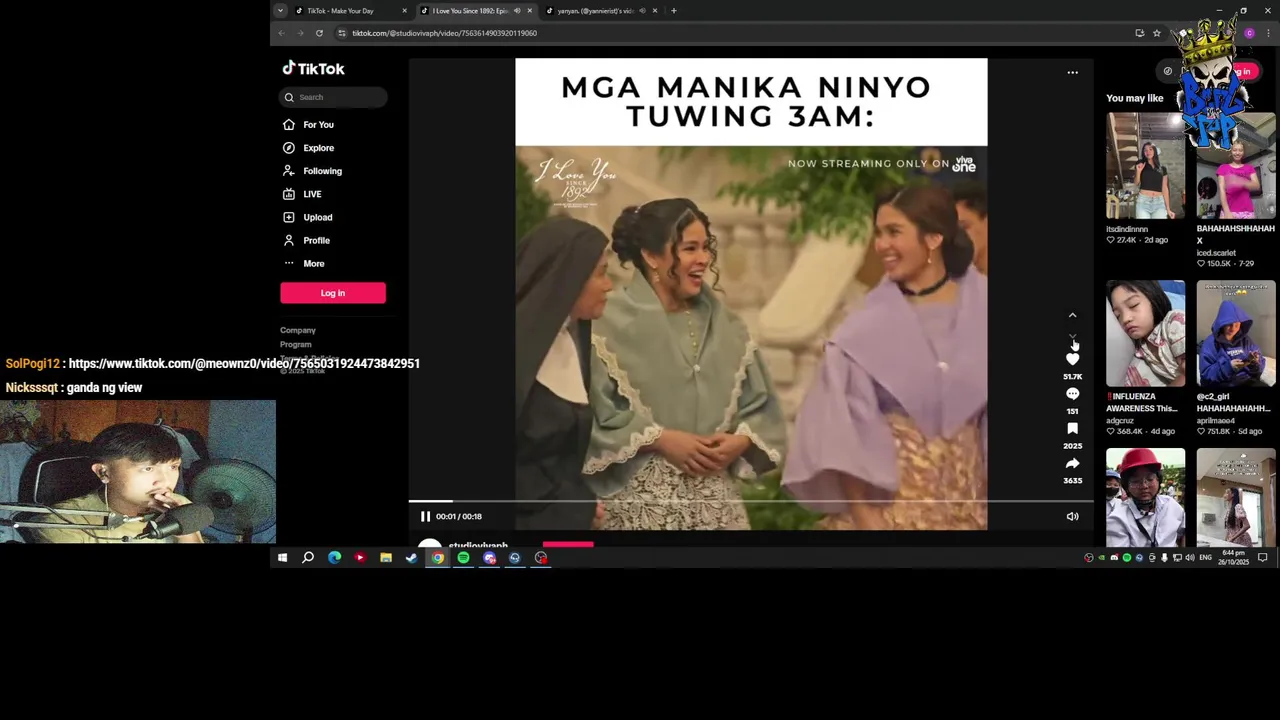This screenshot has width=1280, height=720.
Task: Click the aprilmaee4 username
Action: [x=1216, y=421]
